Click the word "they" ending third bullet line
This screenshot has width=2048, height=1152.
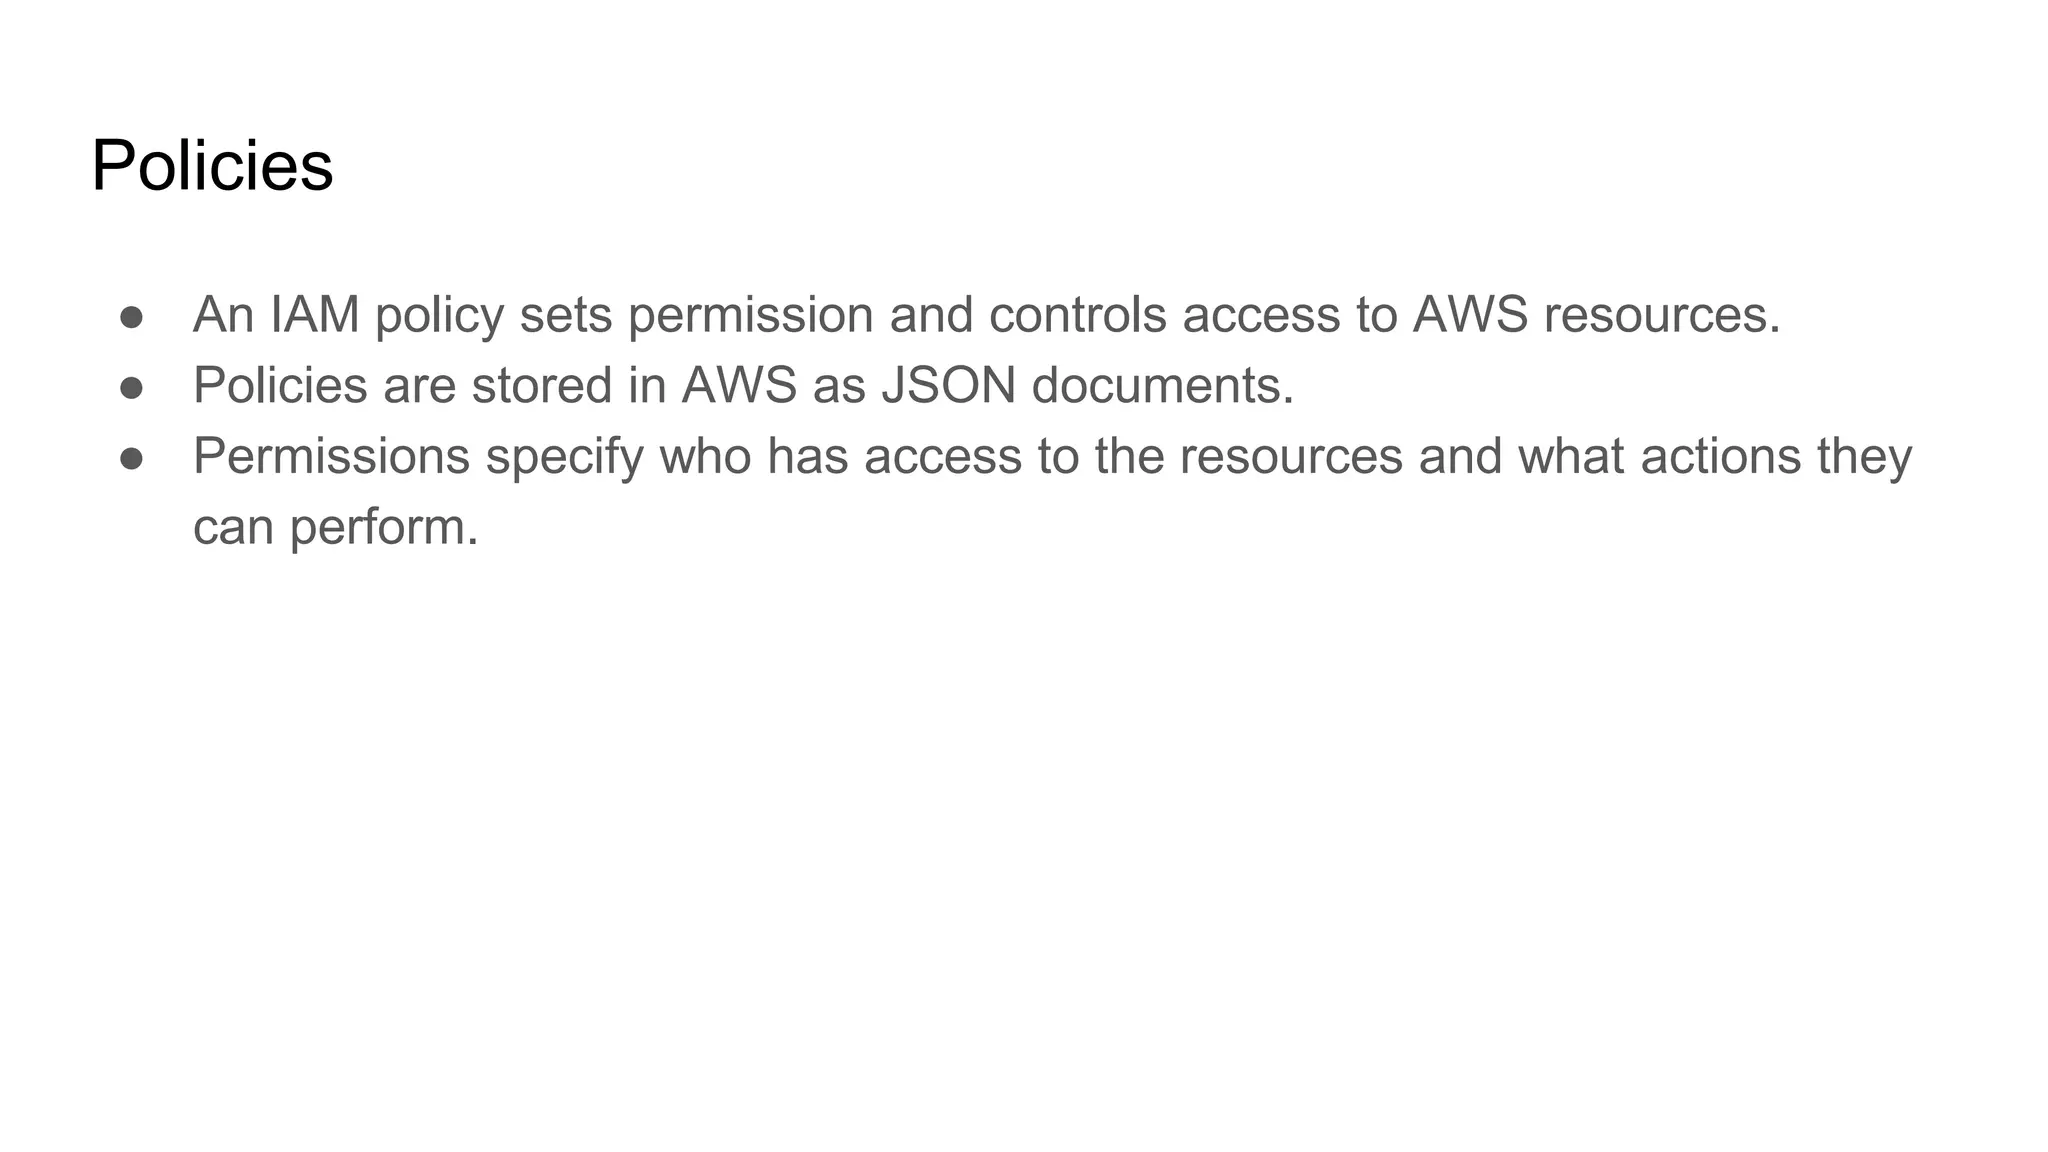tap(1864, 458)
